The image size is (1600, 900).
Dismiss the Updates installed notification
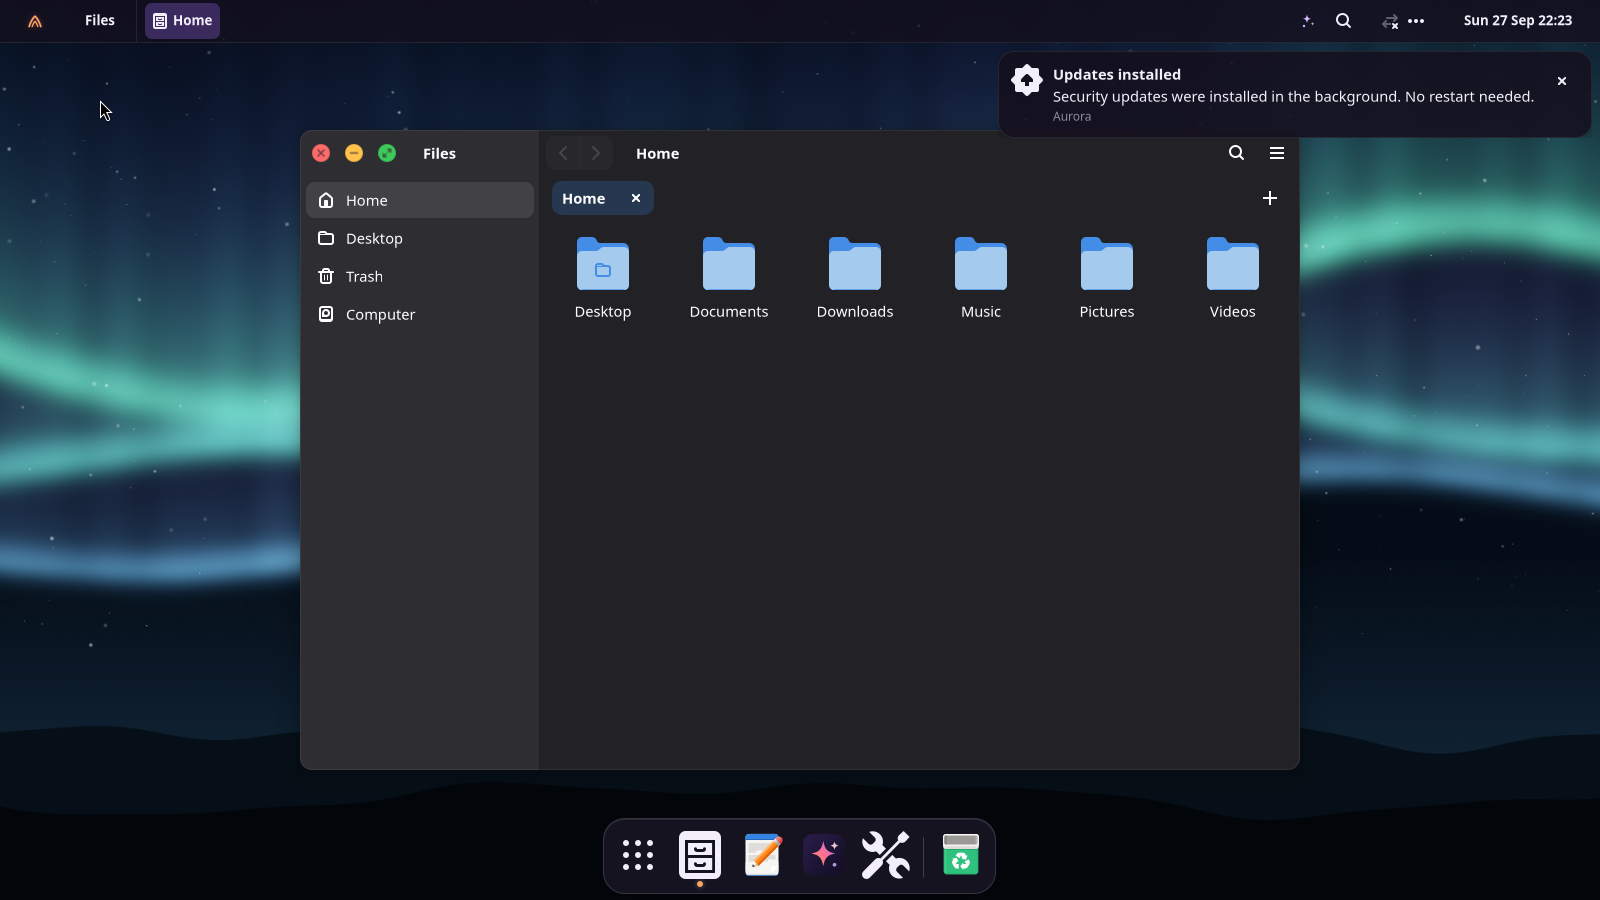(1562, 81)
